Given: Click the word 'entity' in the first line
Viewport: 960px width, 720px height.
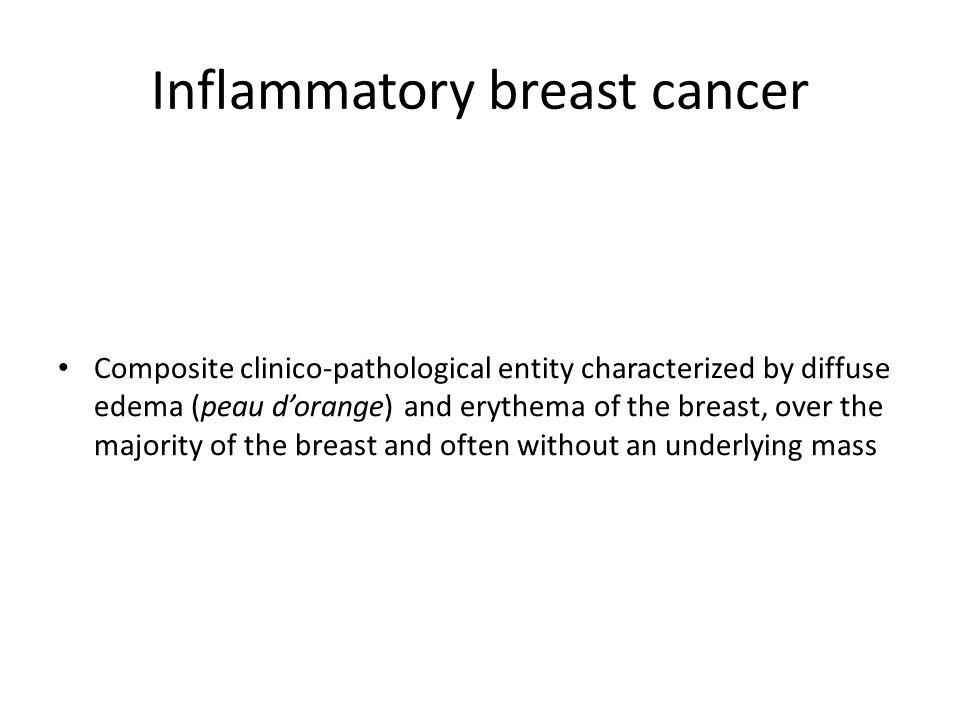Looking at the screenshot, I should point(536,369).
